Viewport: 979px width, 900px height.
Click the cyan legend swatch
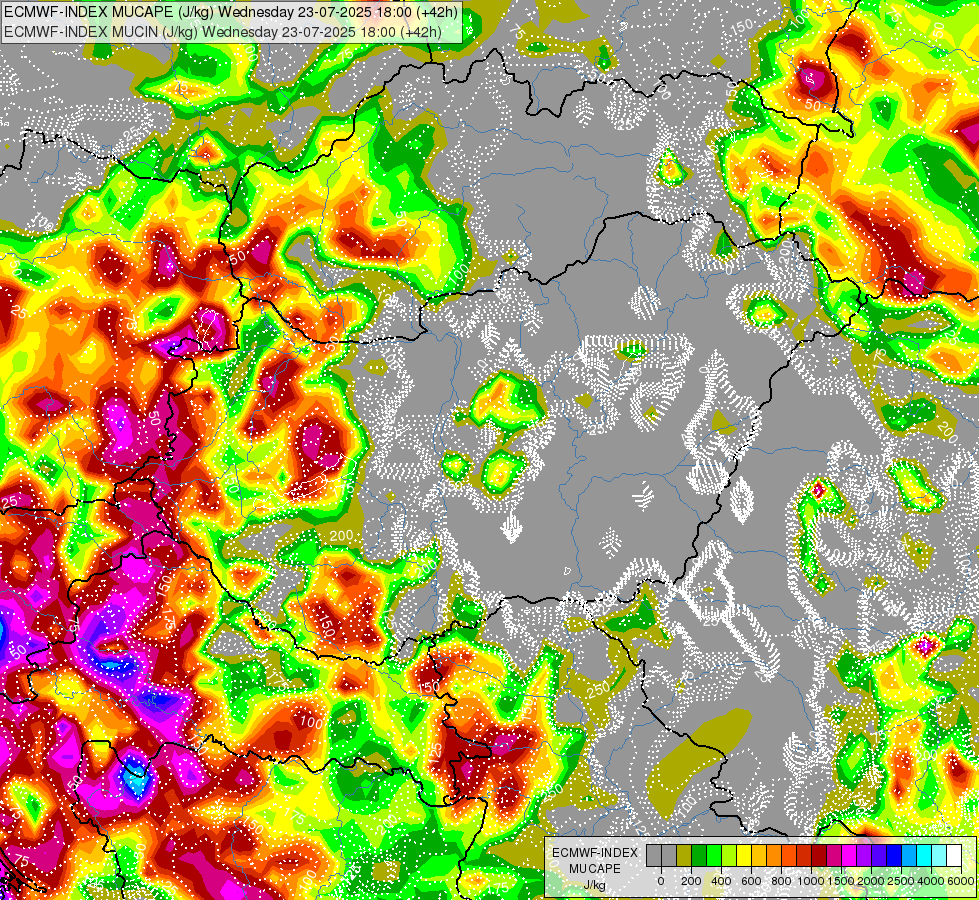point(924,856)
